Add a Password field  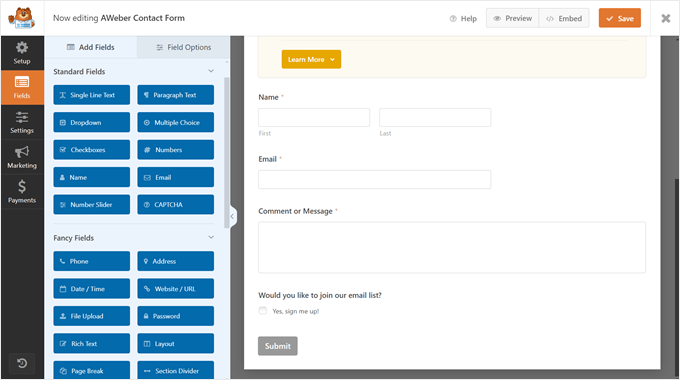point(176,316)
